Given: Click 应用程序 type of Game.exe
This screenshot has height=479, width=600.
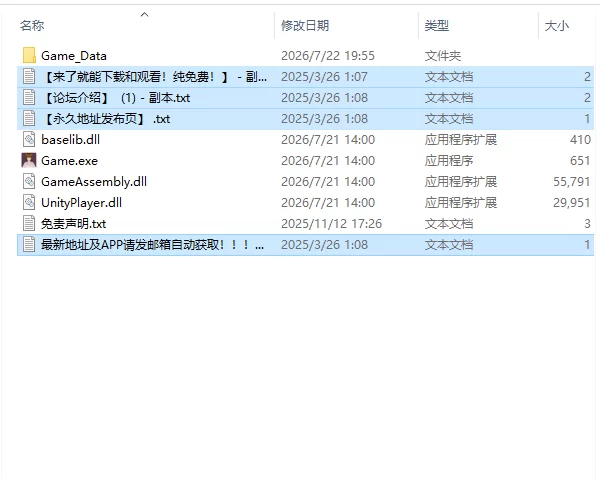Looking at the screenshot, I should point(449,161).
